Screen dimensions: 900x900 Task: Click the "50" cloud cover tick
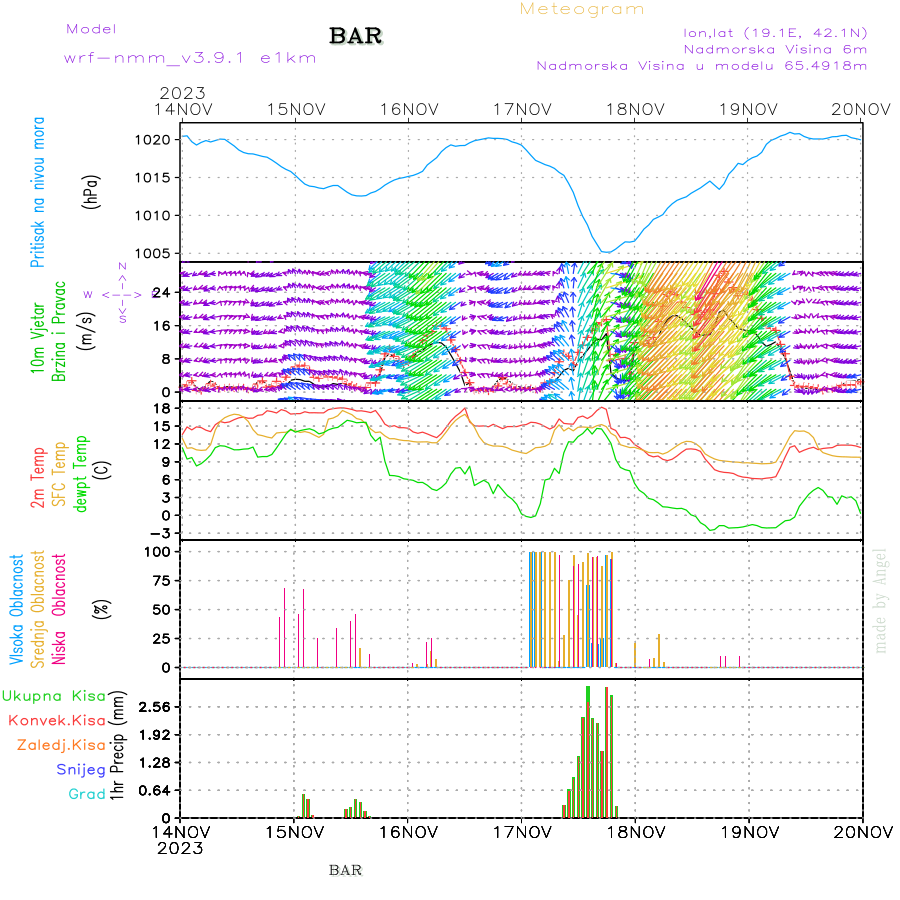[x=162, y=610]
